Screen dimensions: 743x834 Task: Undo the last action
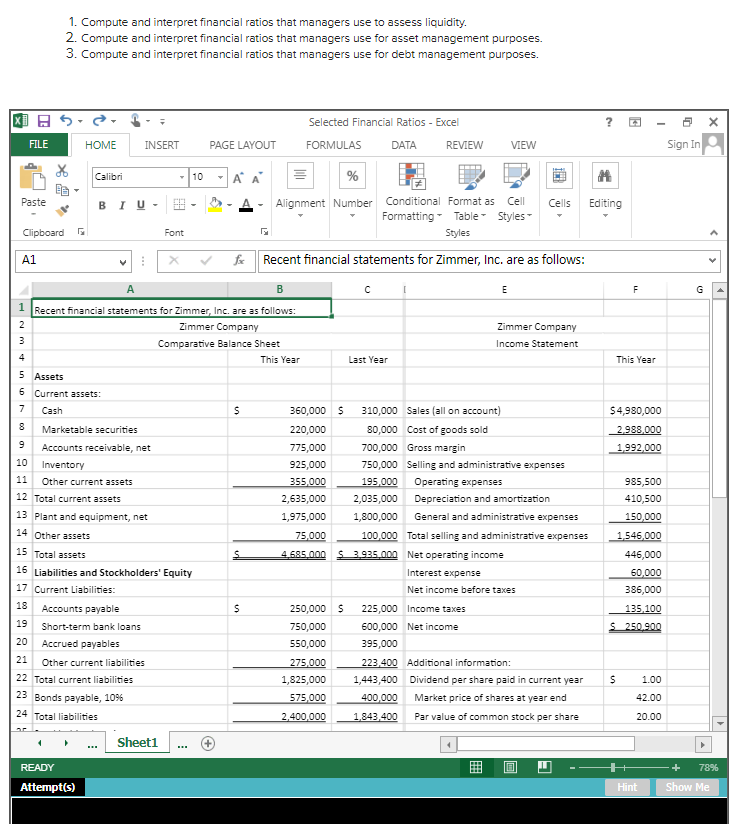coord(66,121)
